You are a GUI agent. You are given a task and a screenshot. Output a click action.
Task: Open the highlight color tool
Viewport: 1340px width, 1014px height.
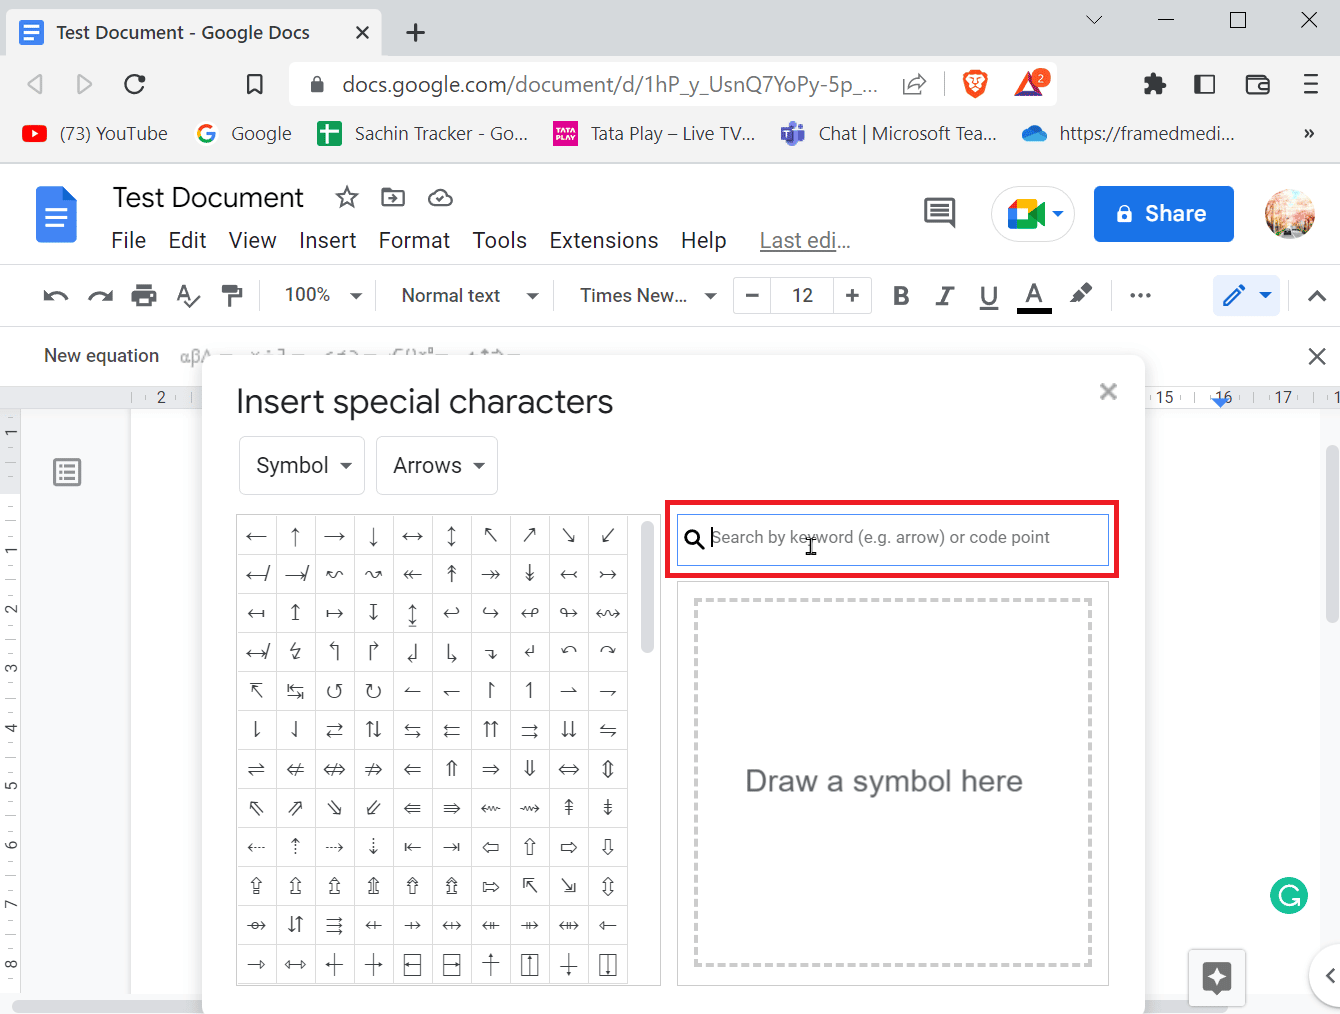tap(1081, 294)
